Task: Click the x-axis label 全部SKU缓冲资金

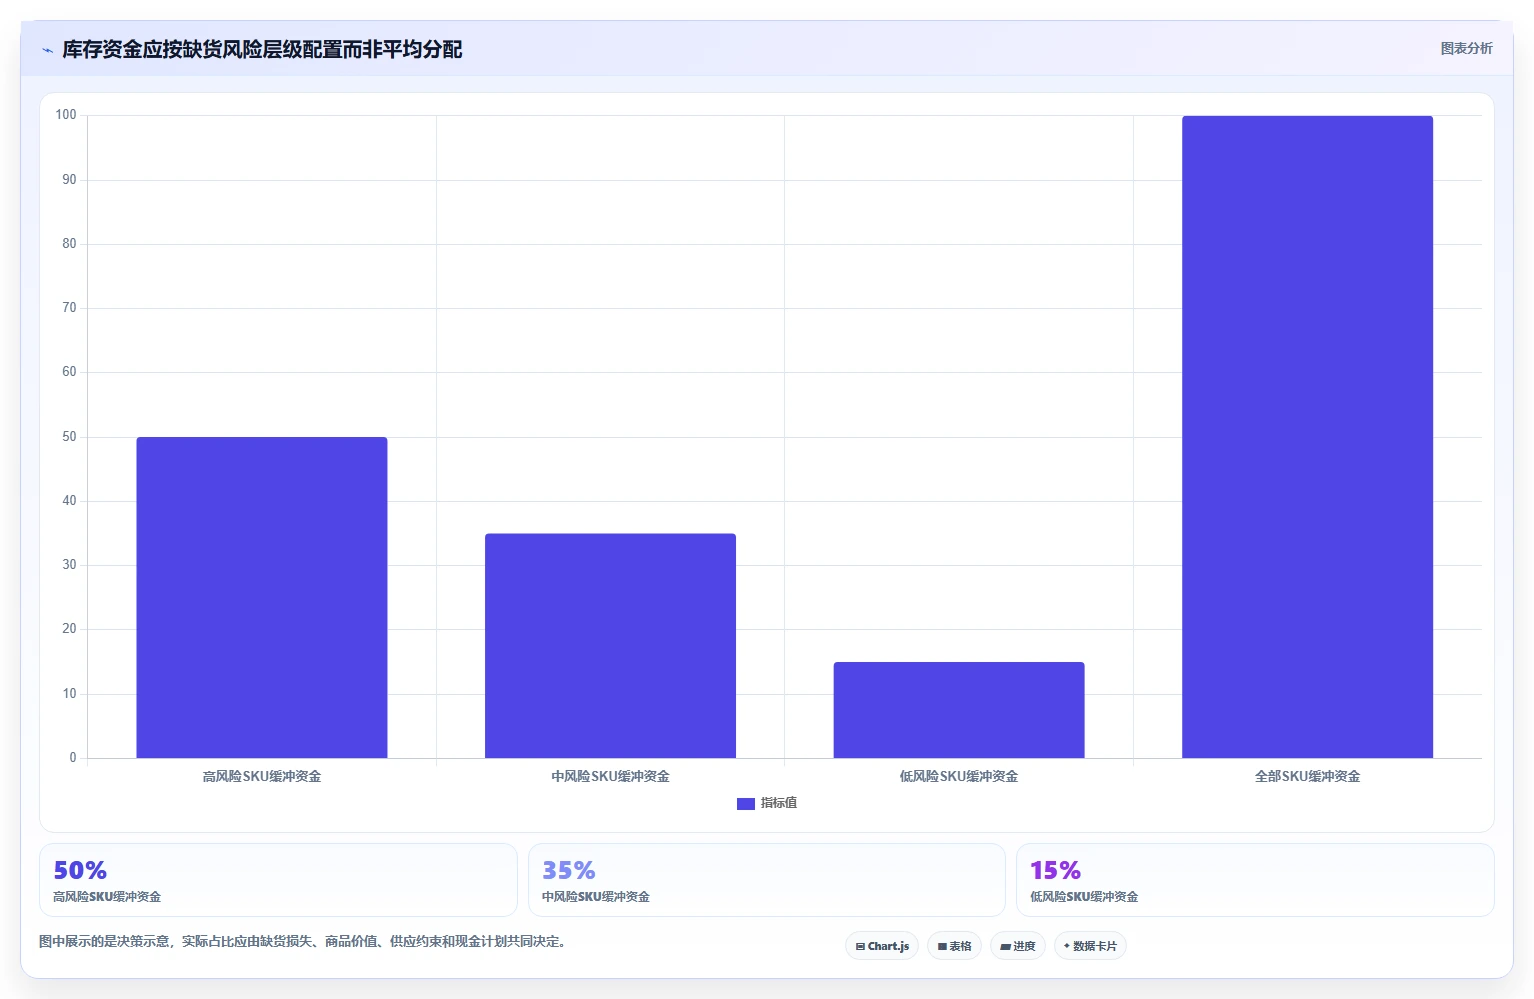Action: point(1307,776)
